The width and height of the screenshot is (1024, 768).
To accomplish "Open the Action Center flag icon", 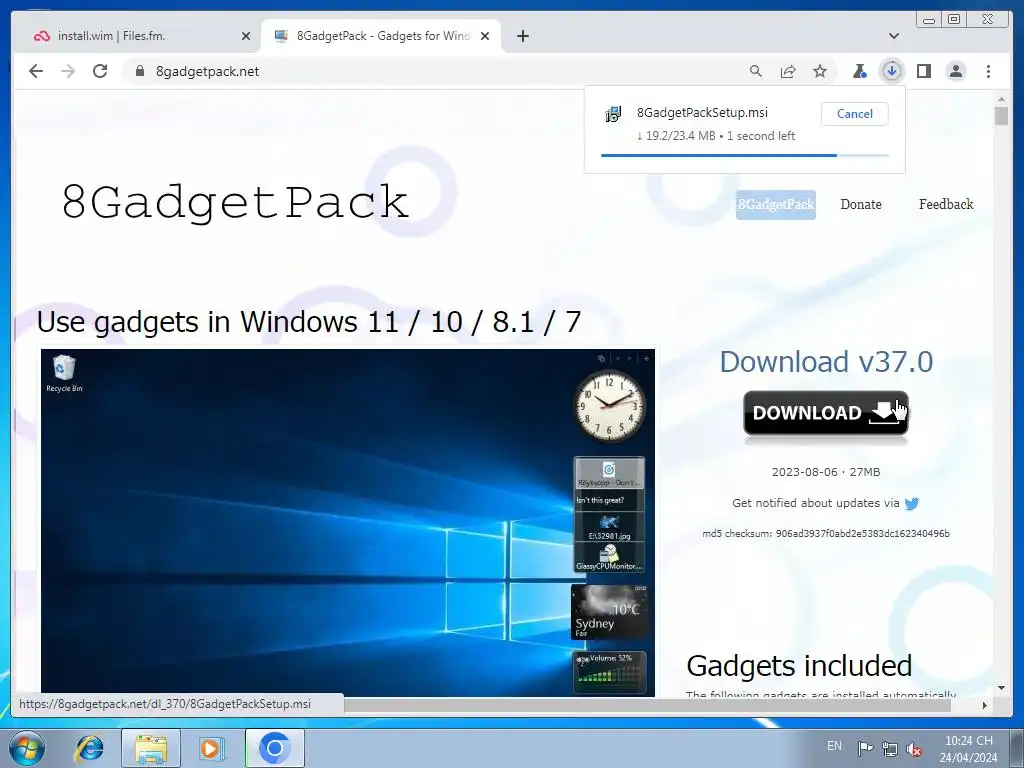I will click(865, 749).
